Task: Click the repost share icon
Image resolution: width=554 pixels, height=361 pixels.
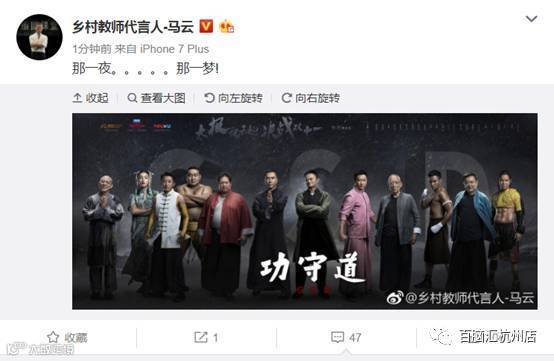Action: click(201, 337)
